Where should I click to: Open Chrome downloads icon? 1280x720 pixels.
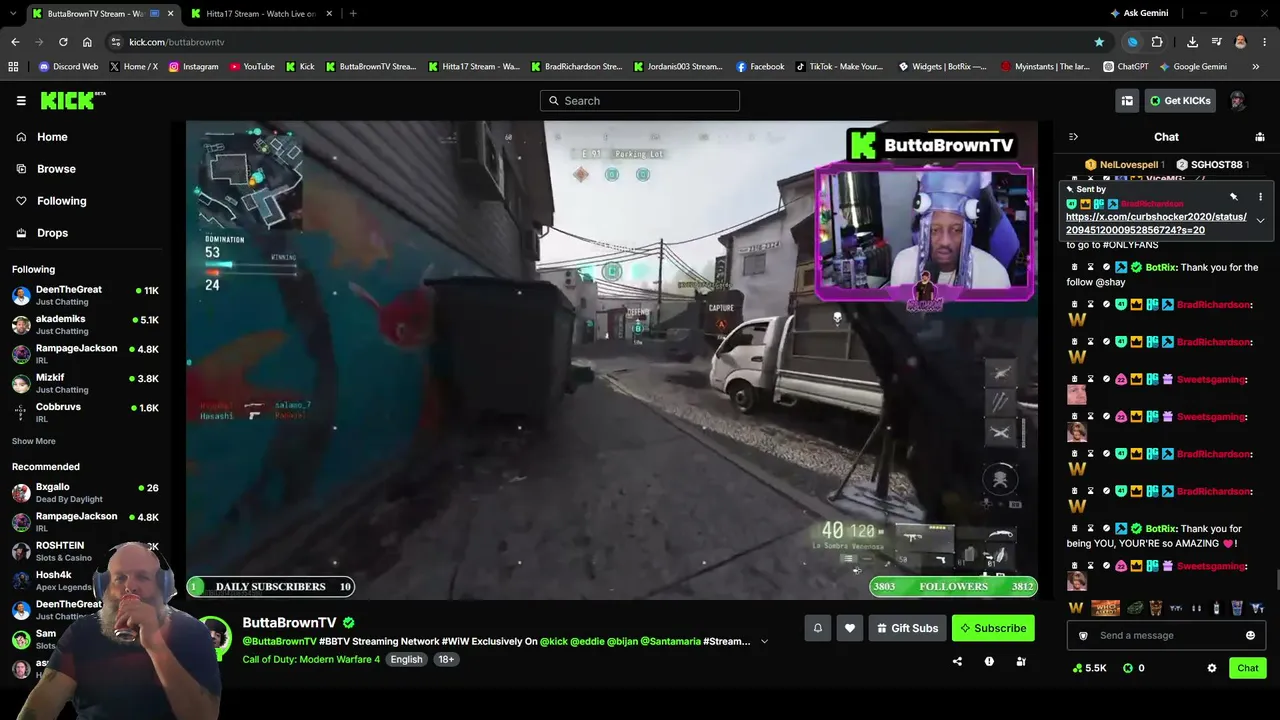coord(1192,42)
